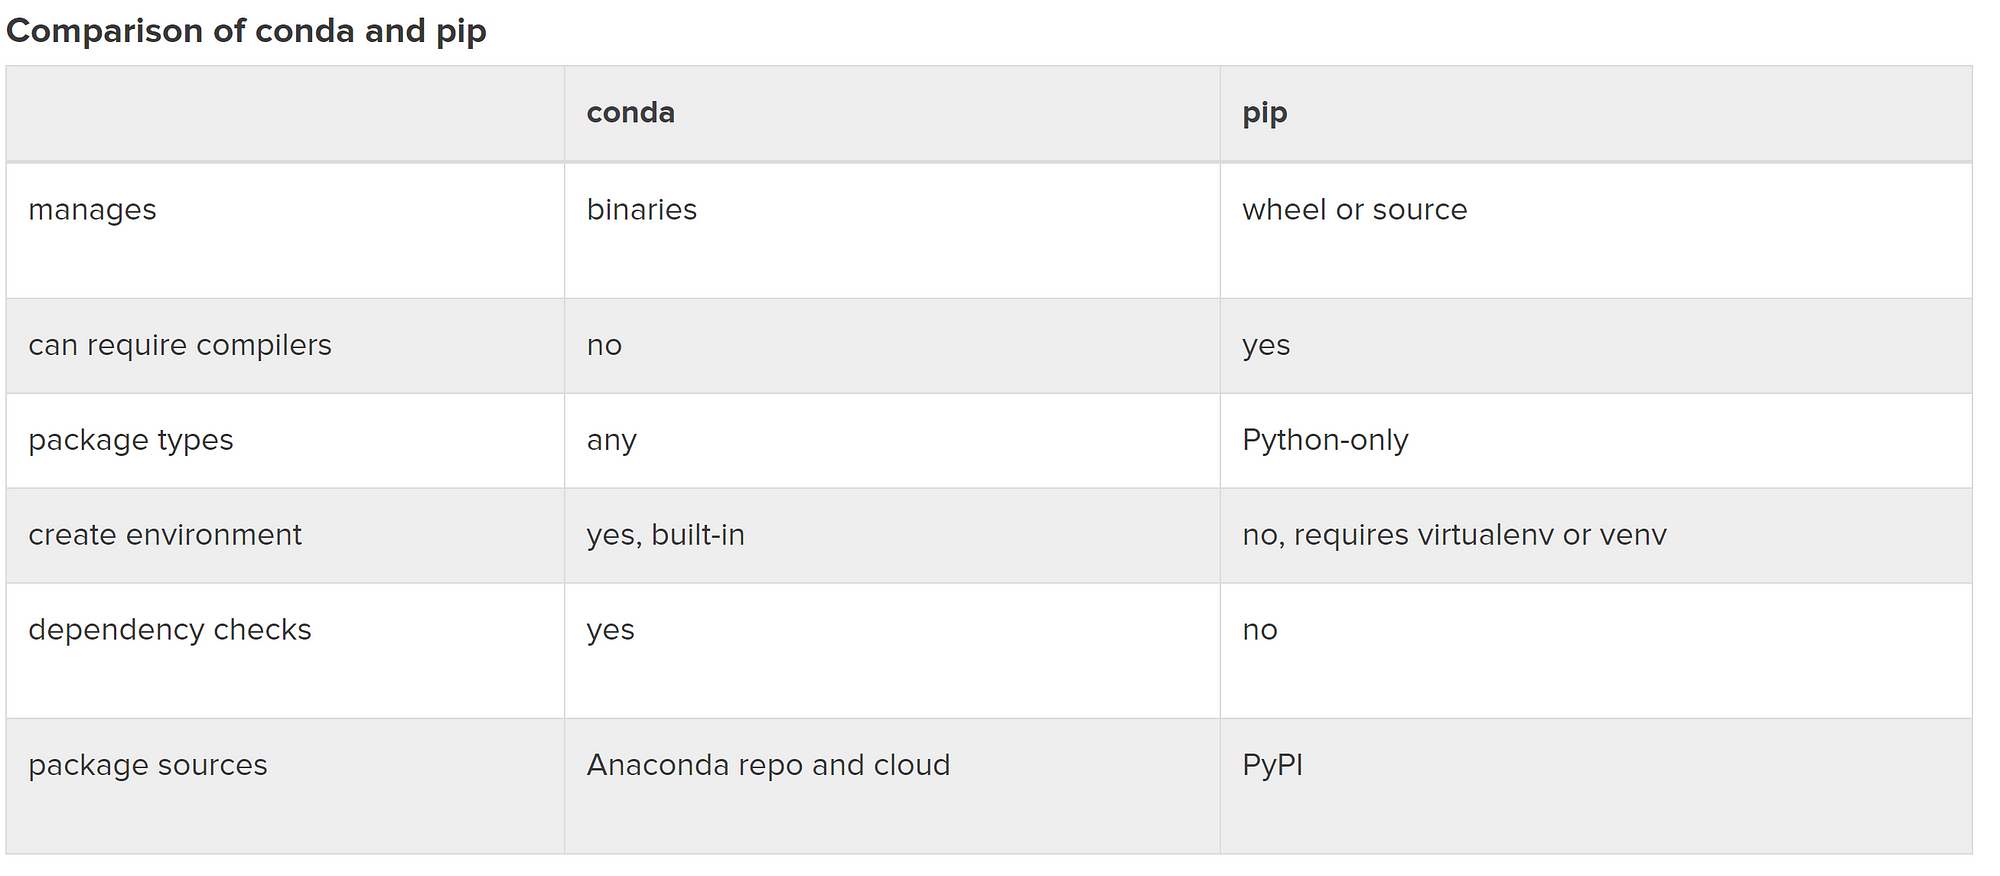
Task: Click the 'manages' row label
Action: tap(92, 210)
